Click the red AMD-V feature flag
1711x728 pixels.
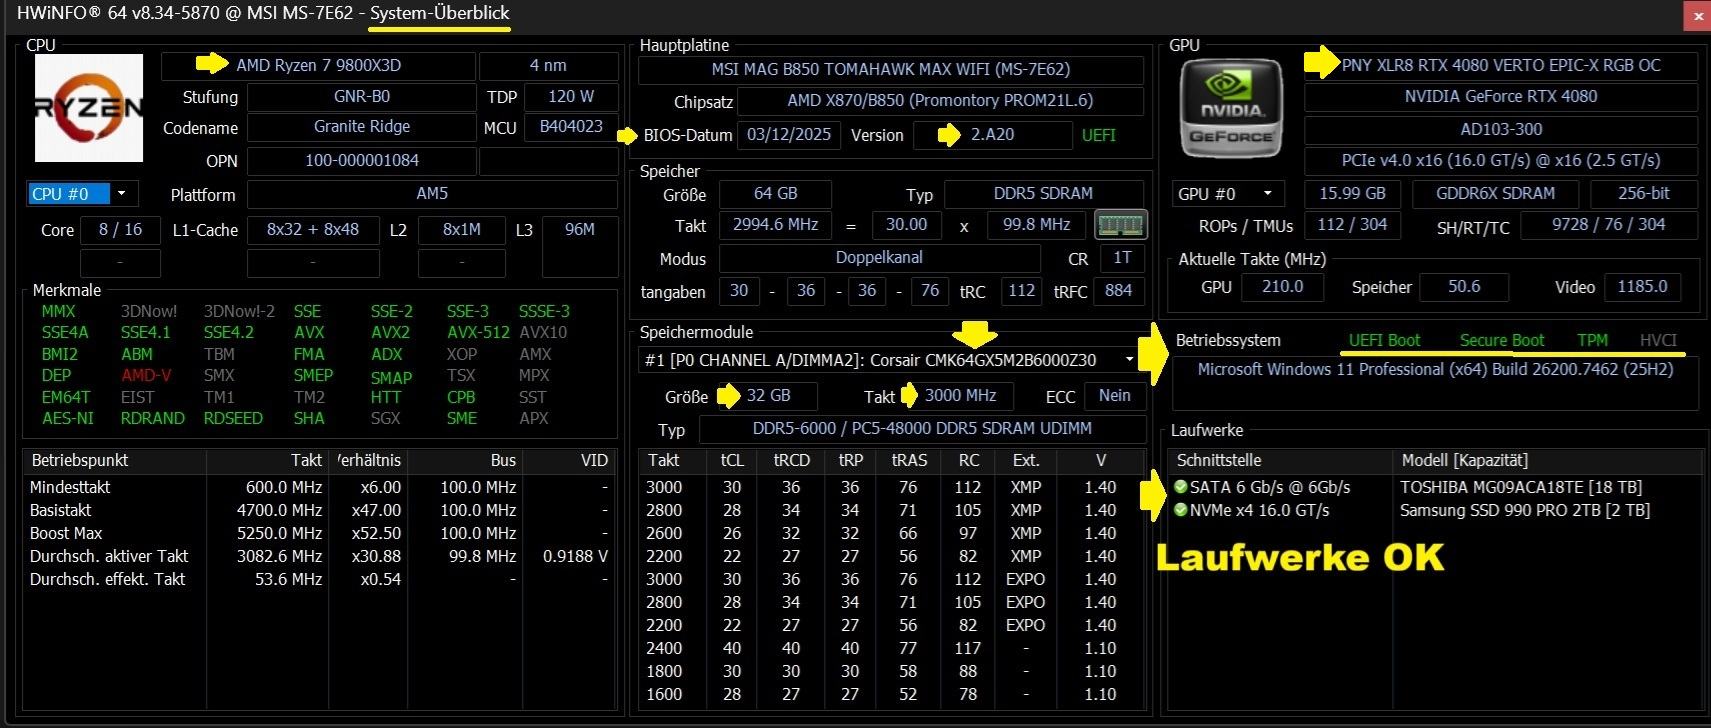point(146,376)
